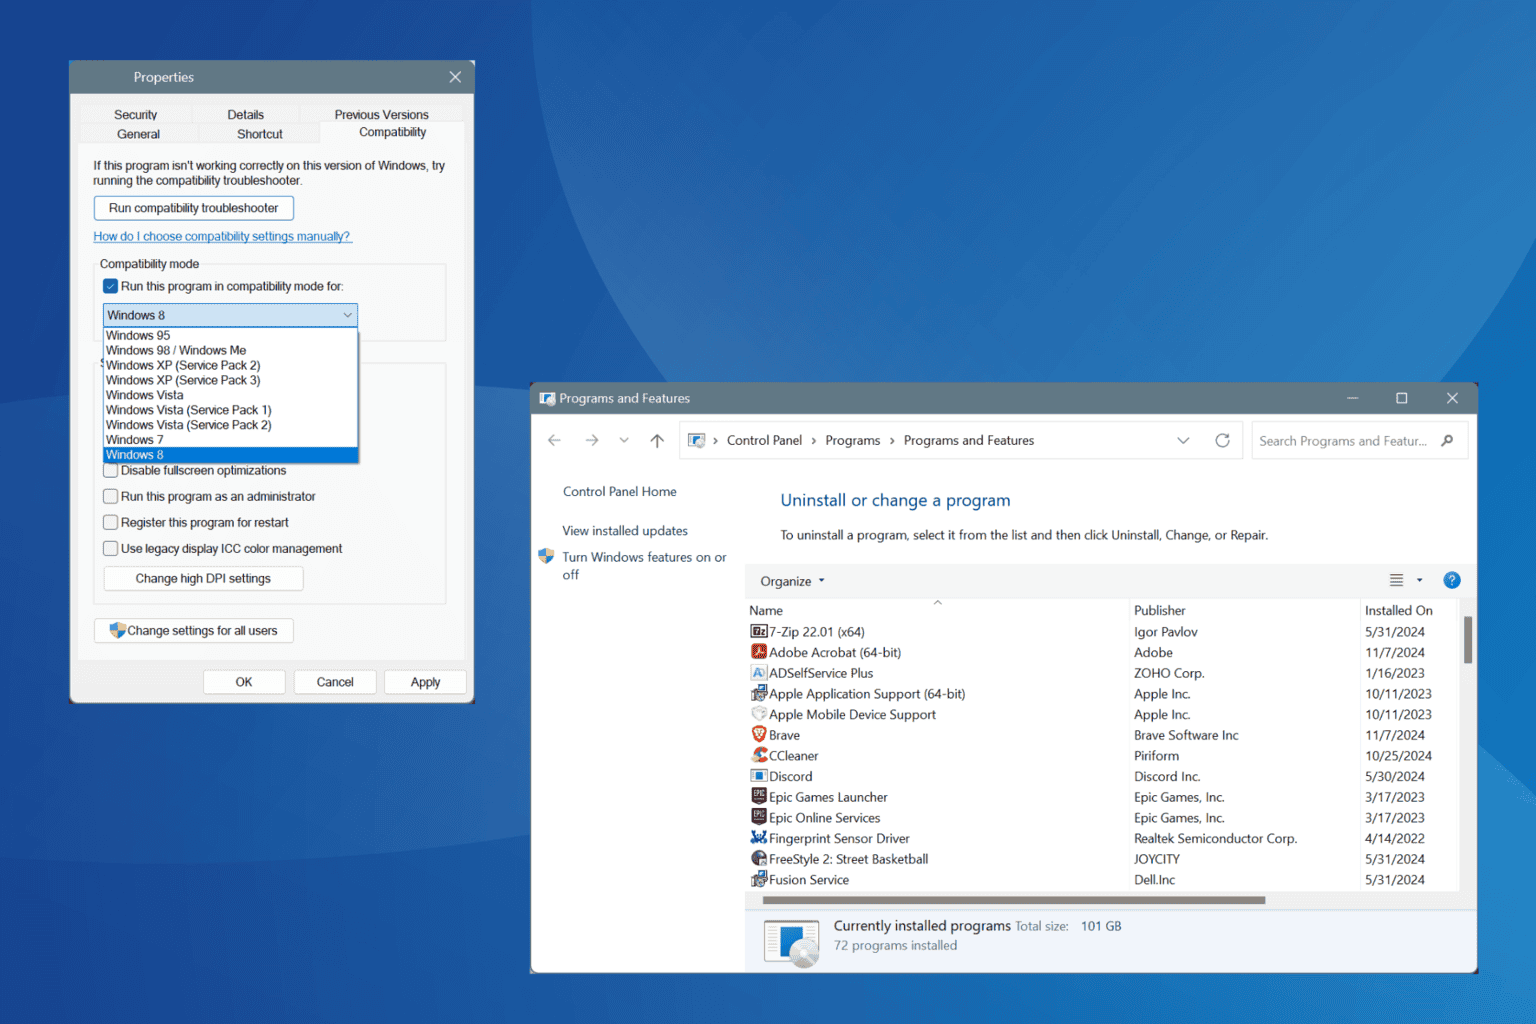Click the Epic Games Launcher icon

[759, 797]
